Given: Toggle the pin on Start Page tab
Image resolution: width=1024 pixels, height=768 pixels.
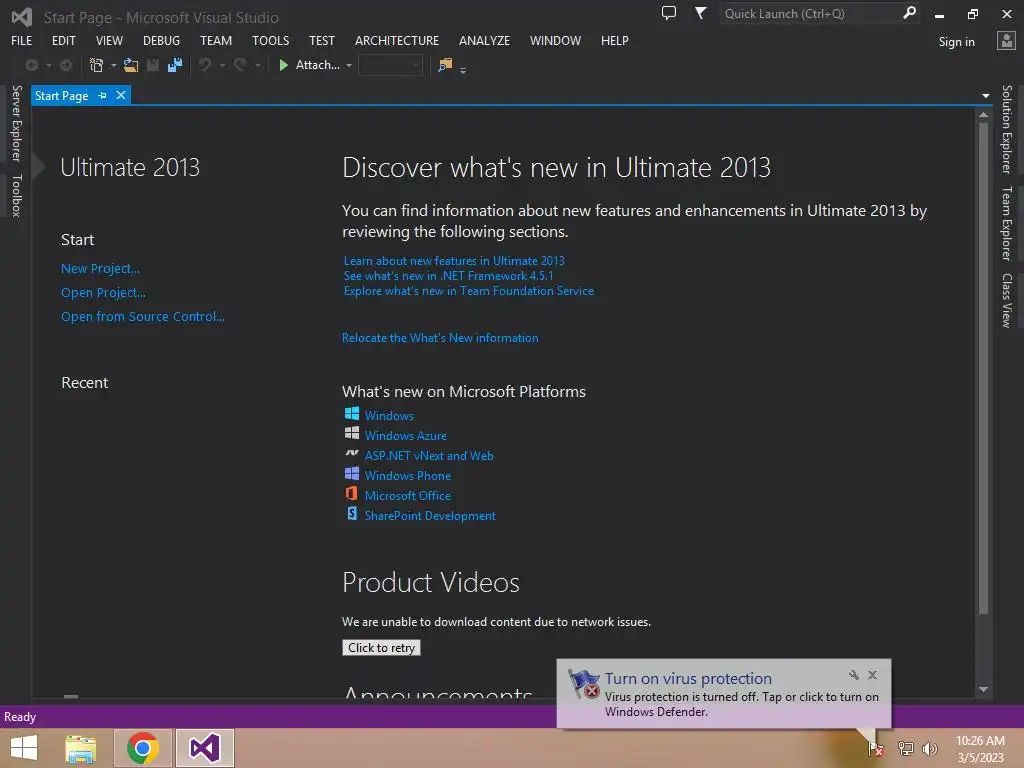Looking at the screenshot, I should point(103,96).
